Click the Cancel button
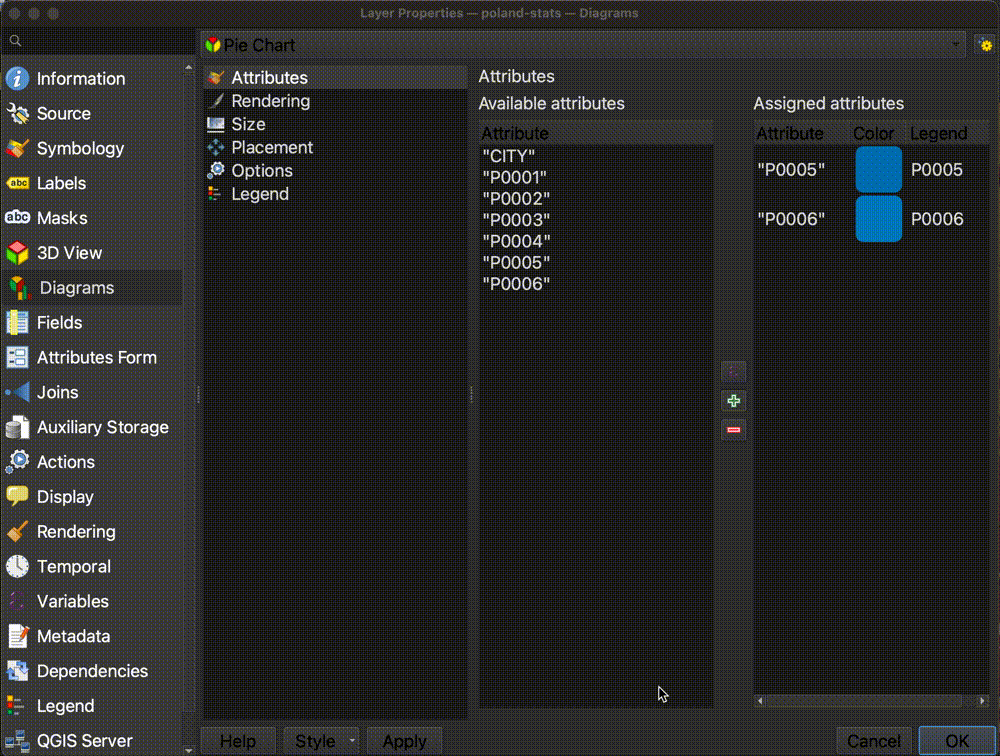 [874, 741]
